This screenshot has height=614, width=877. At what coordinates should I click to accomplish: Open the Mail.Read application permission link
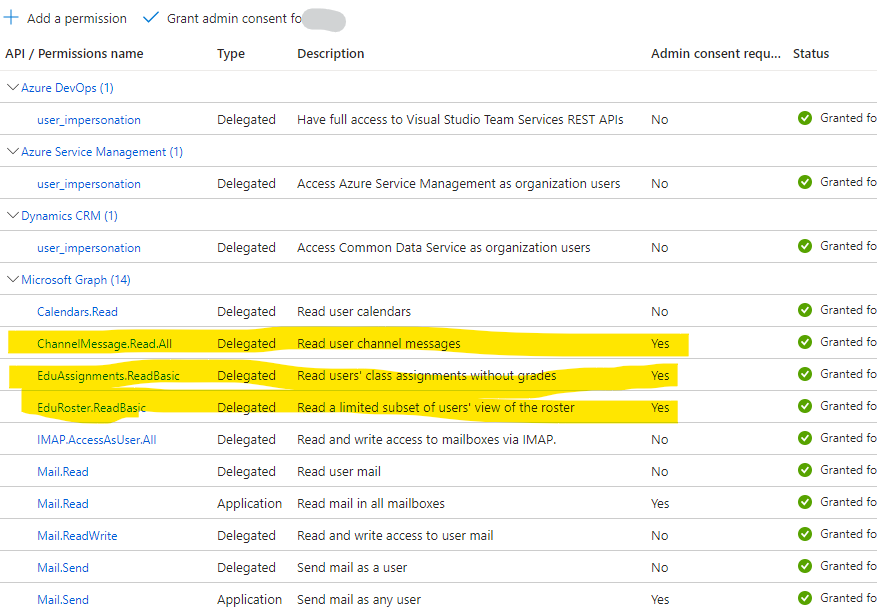(x=62, y=503)
